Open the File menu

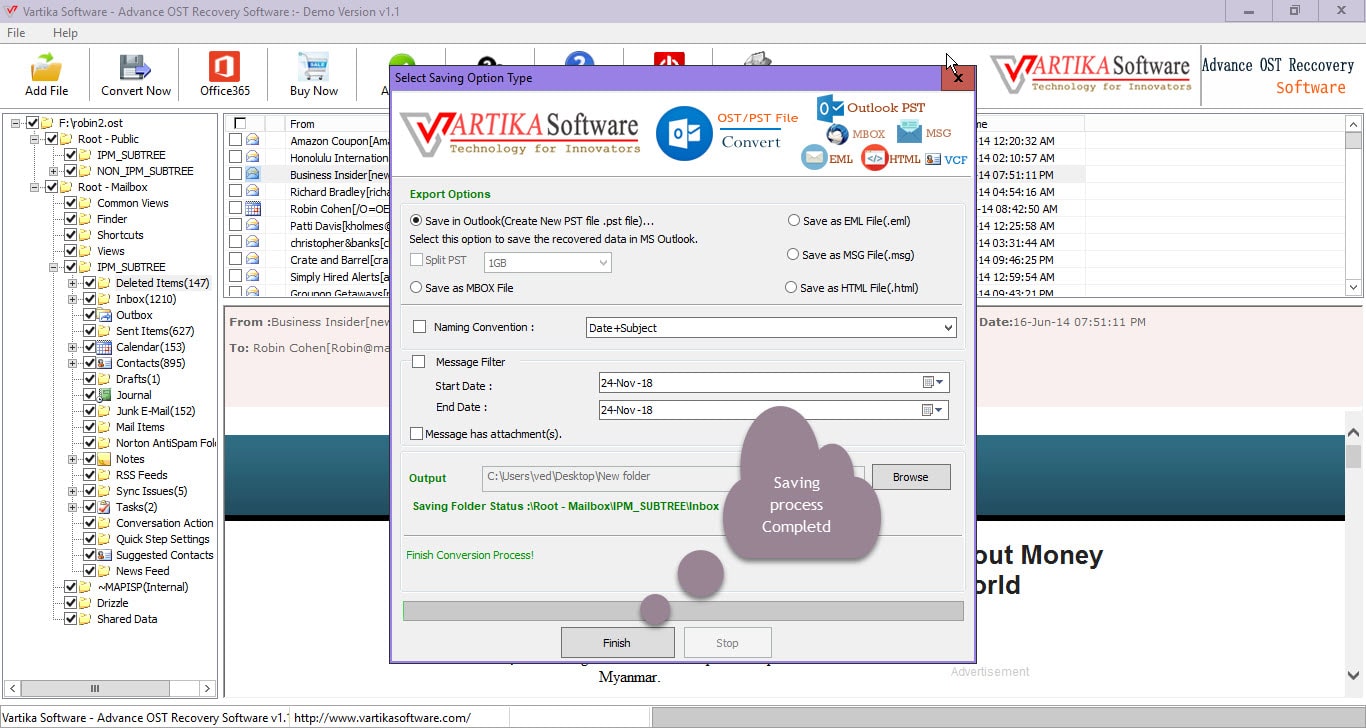(x=16, y=33)
